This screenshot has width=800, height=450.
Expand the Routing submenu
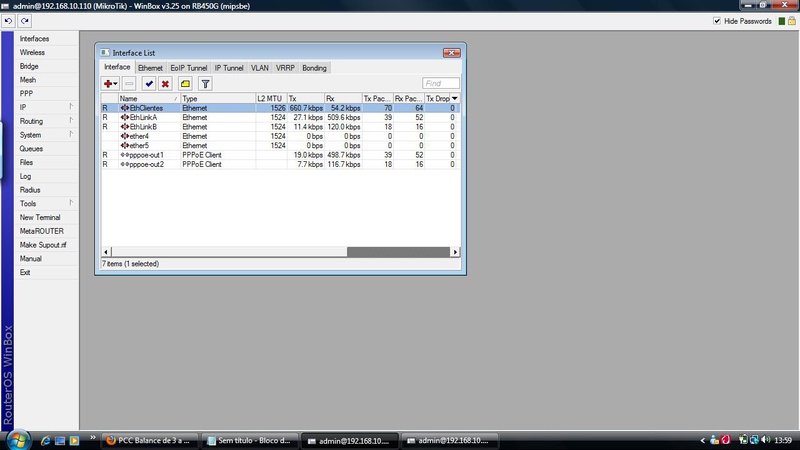(x=71, y=120)
